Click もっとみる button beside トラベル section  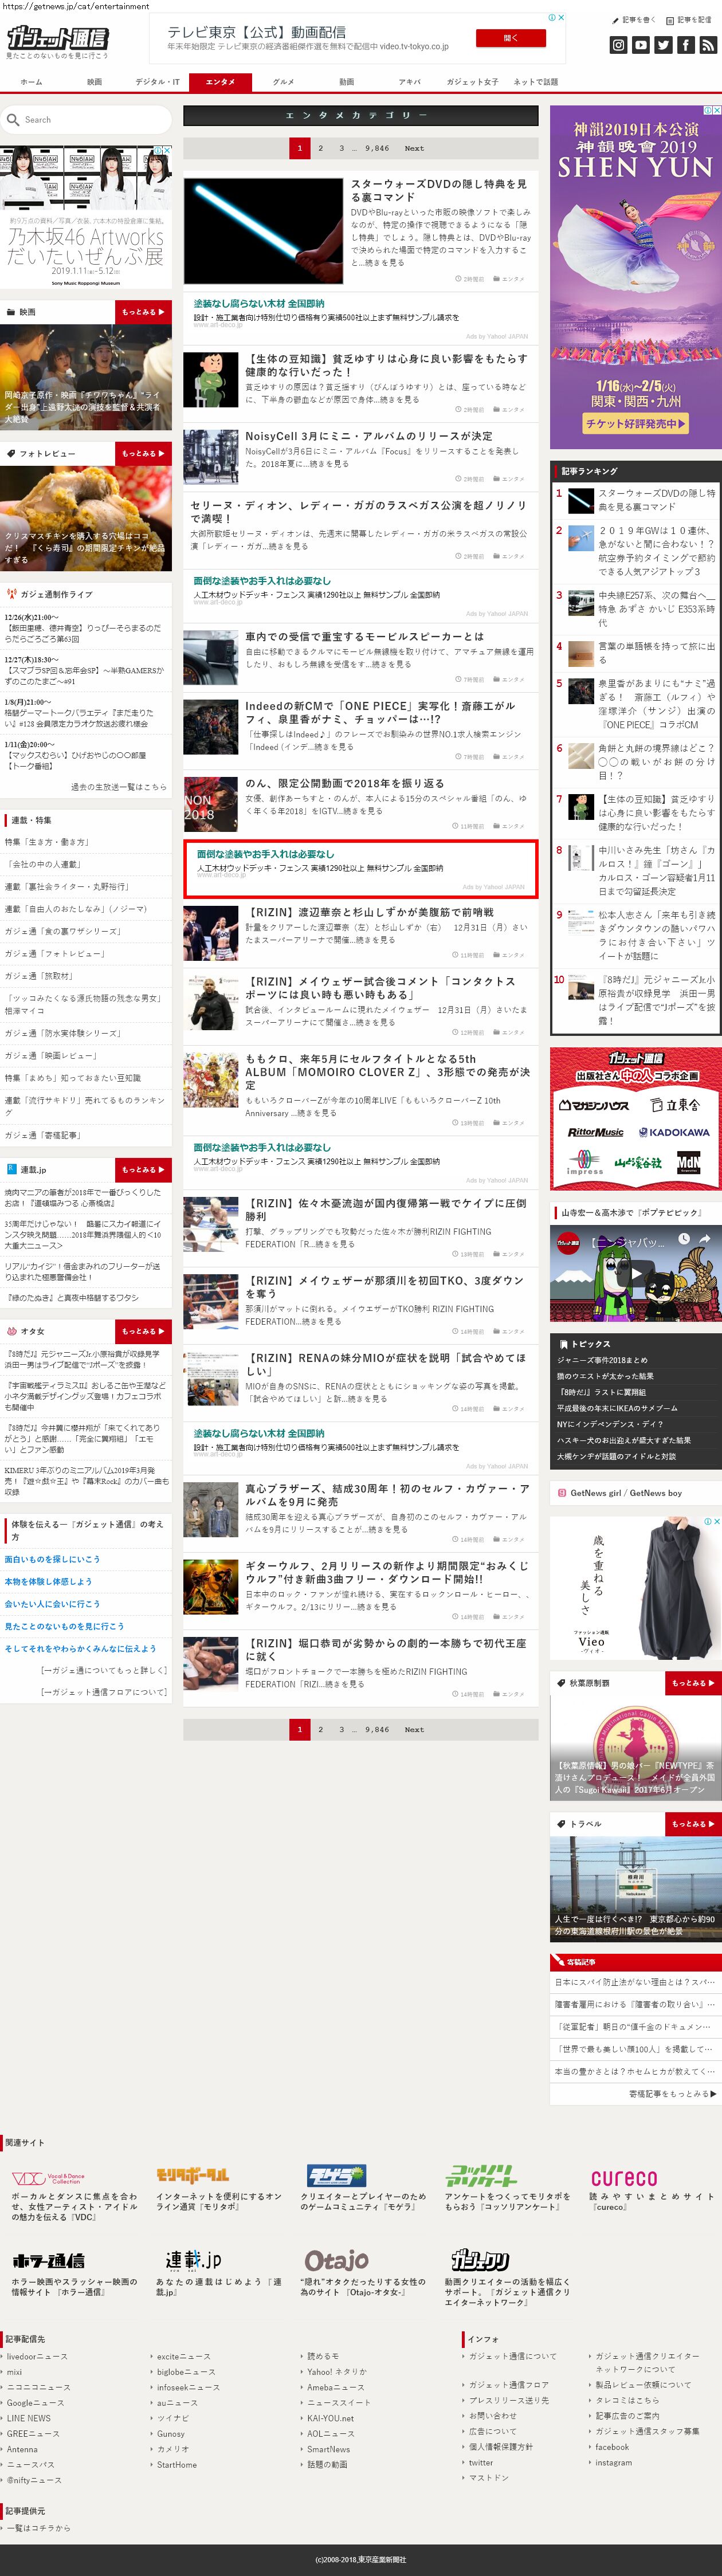coord(693,1824)
